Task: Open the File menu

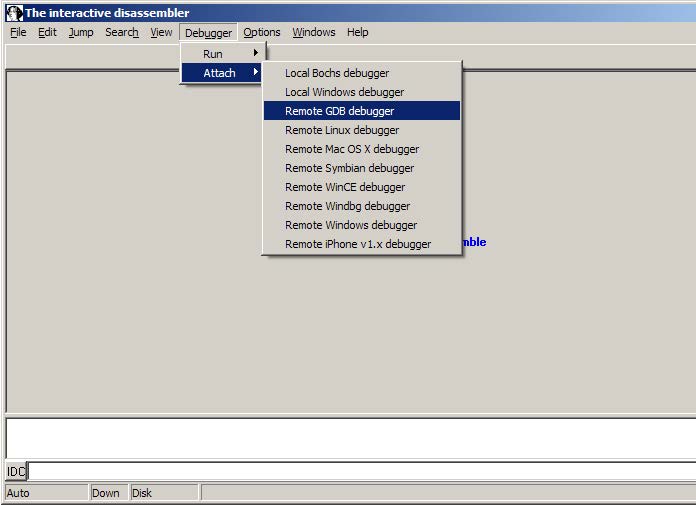Action: point(18,32)
